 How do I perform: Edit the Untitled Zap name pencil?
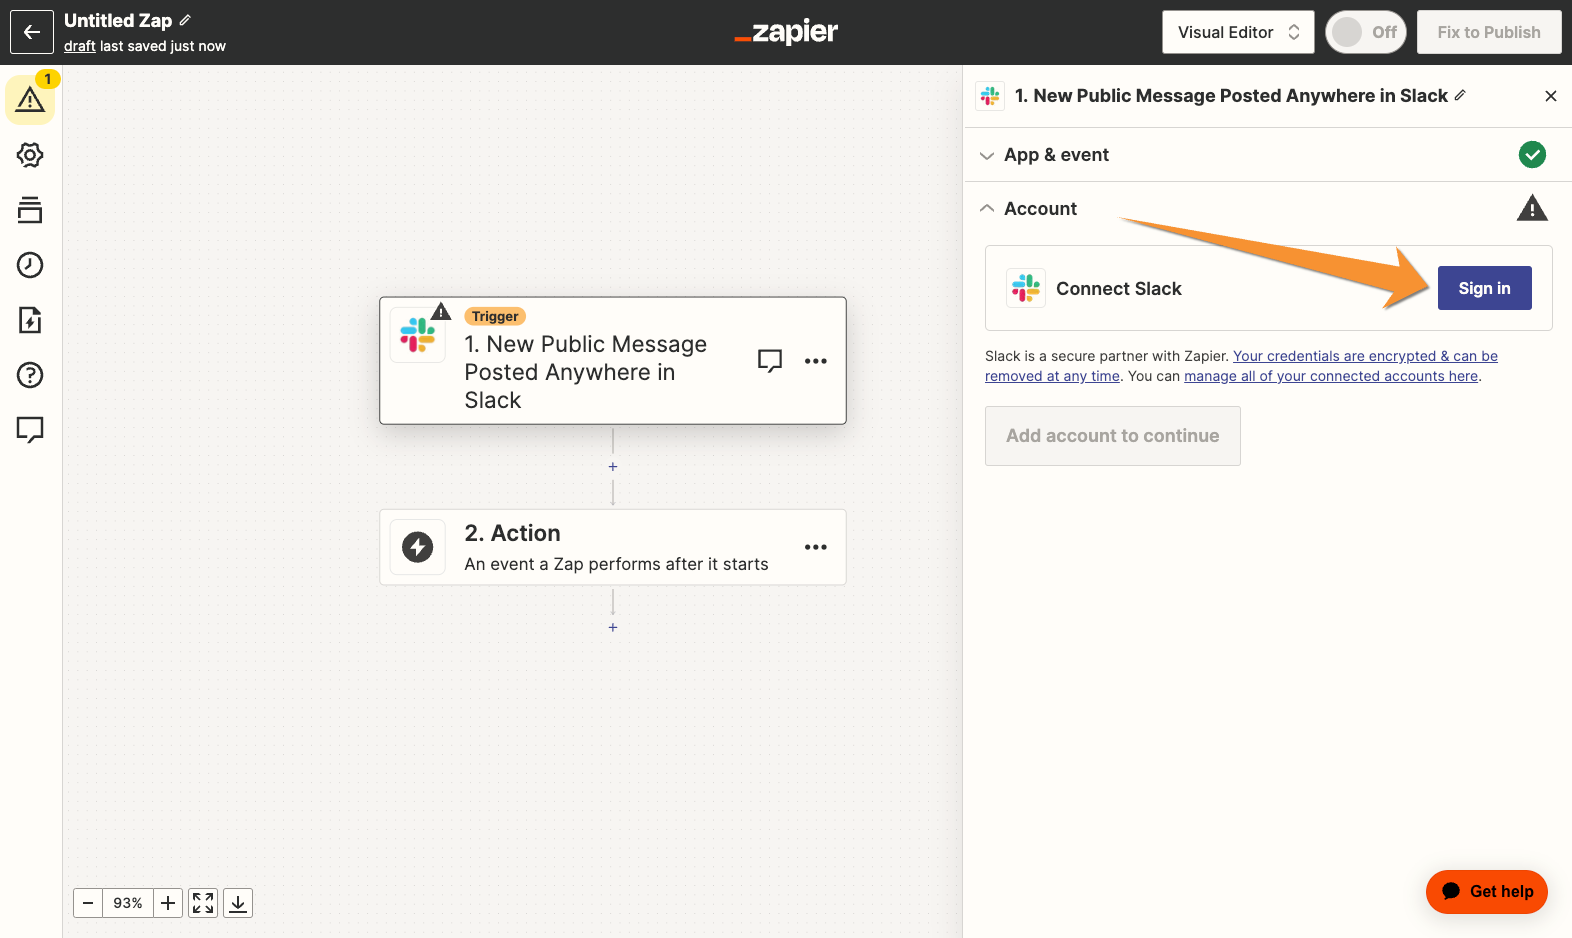tap(185, 20)
